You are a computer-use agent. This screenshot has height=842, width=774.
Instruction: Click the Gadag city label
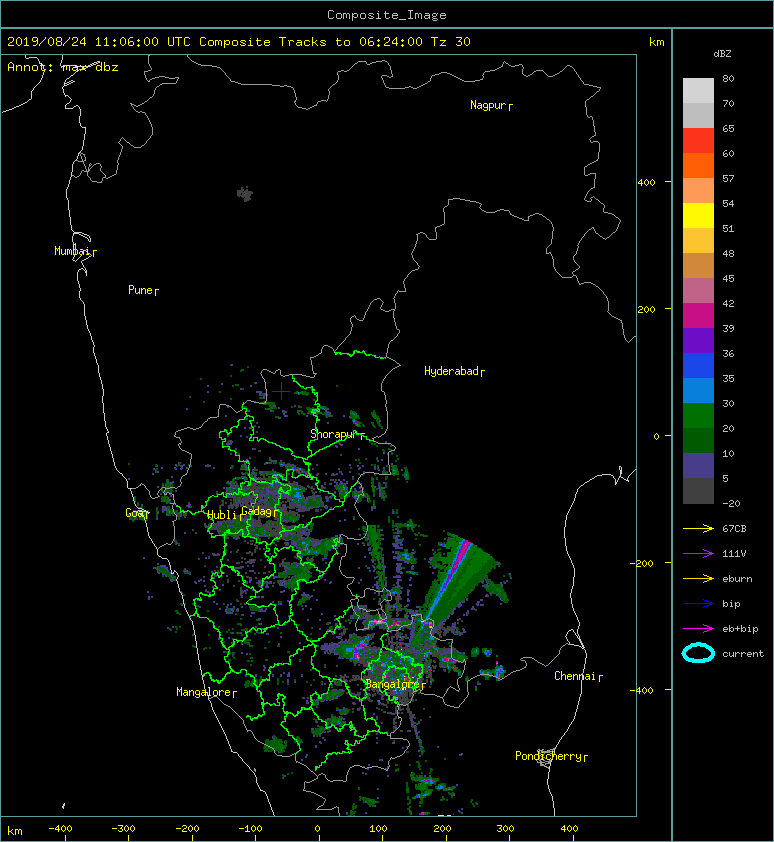[x=257, y=511]
